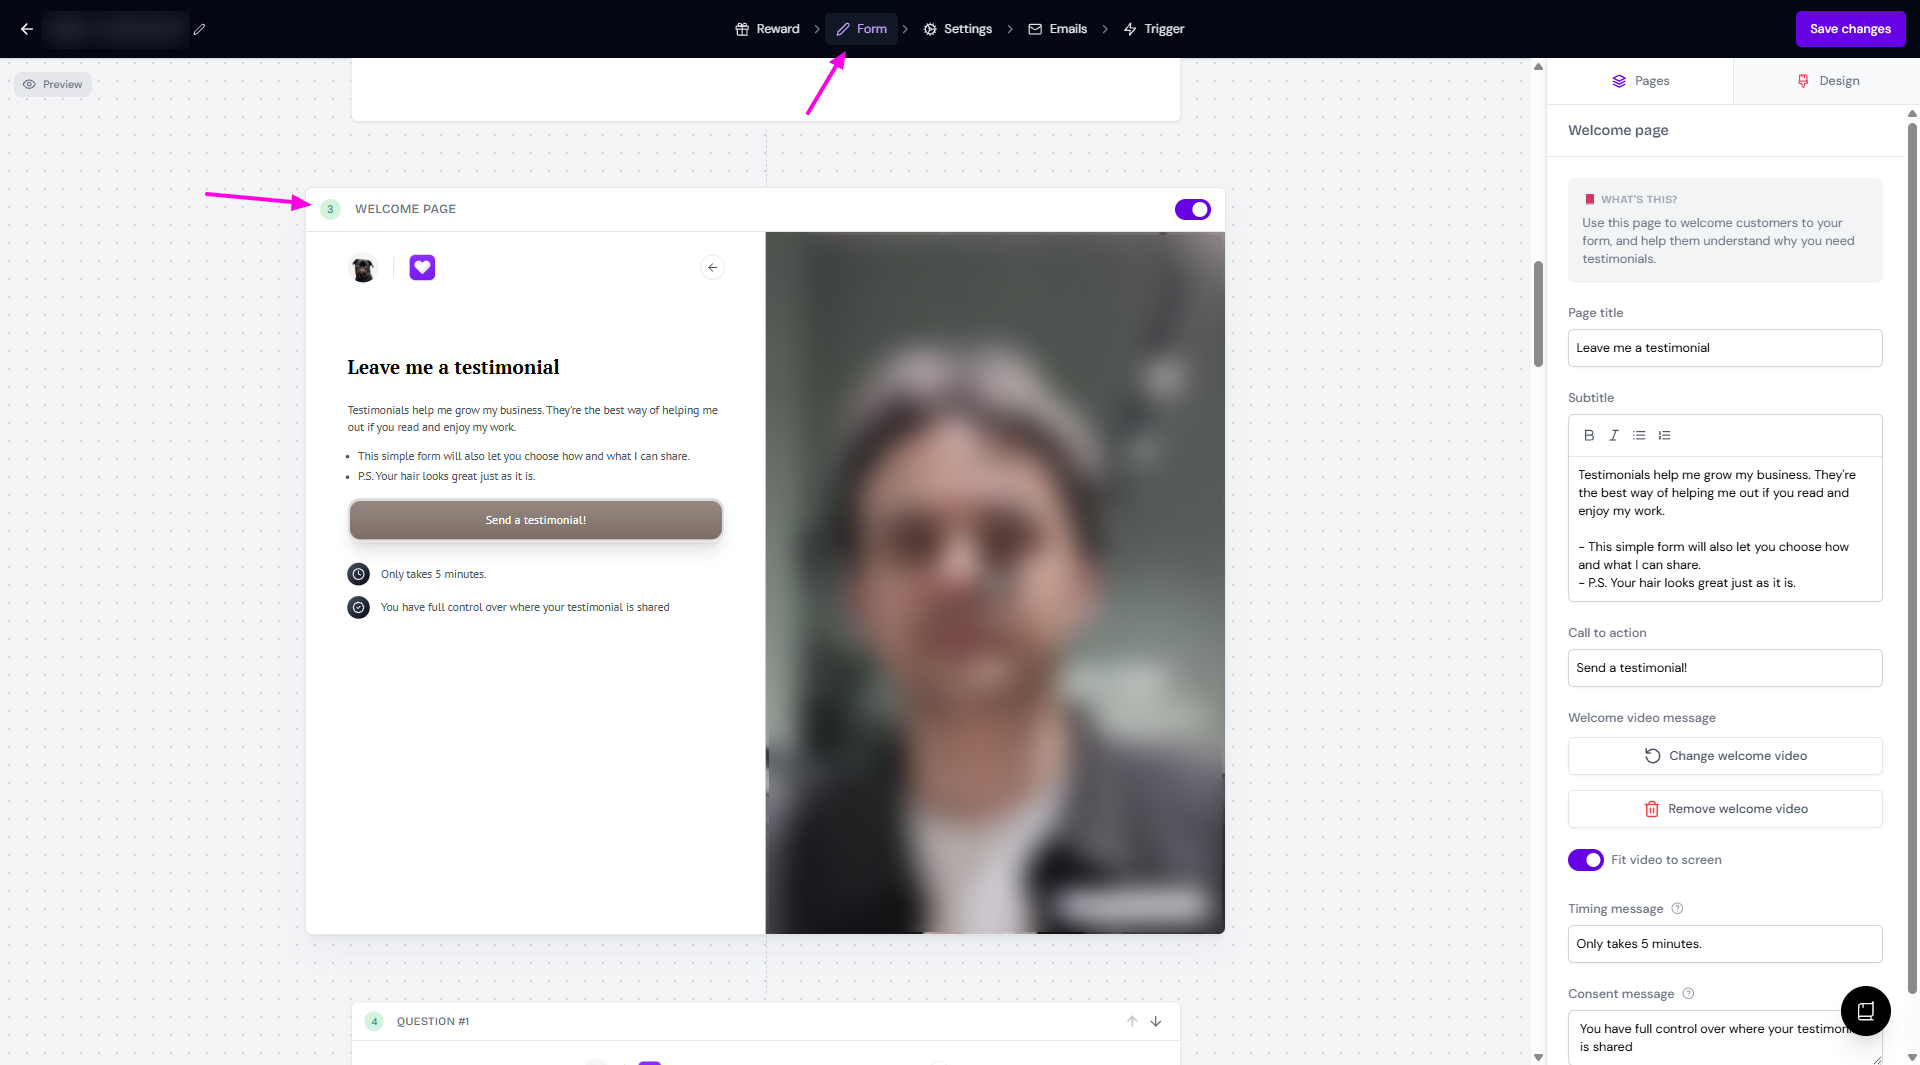Click the back arrow in top bar

coord(27,29)
